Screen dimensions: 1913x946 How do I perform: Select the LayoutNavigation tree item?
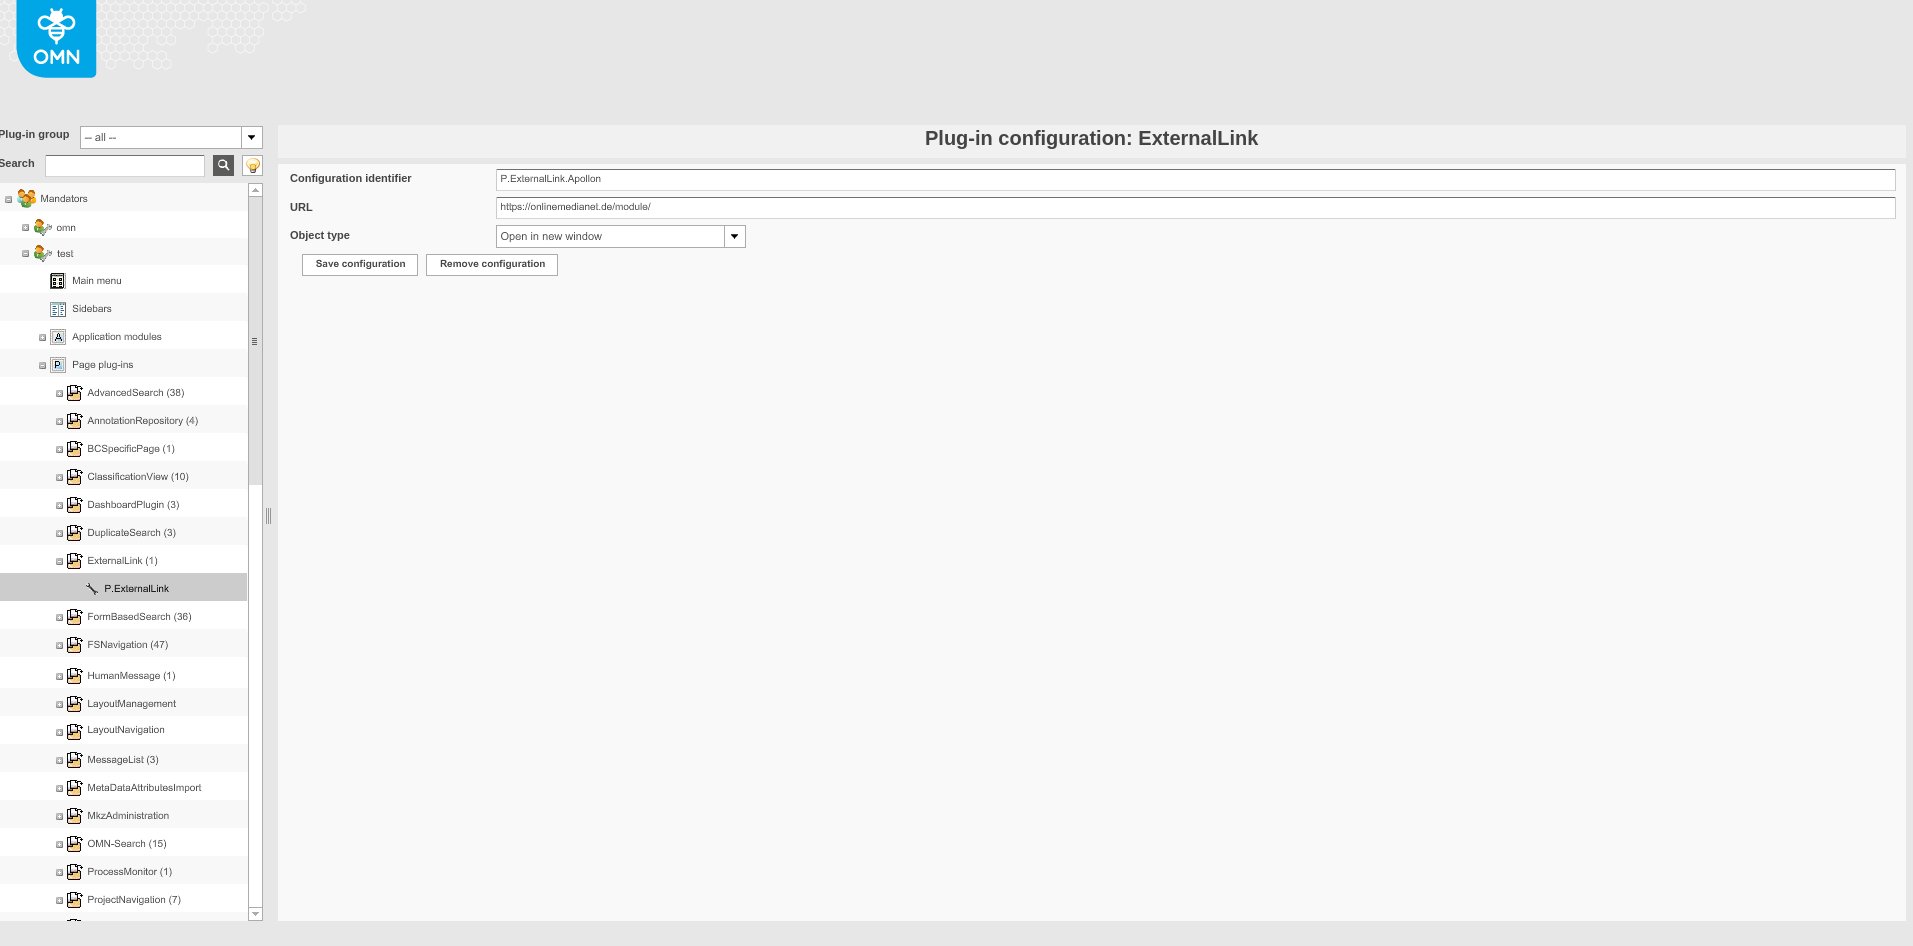[x=126, y=730]
